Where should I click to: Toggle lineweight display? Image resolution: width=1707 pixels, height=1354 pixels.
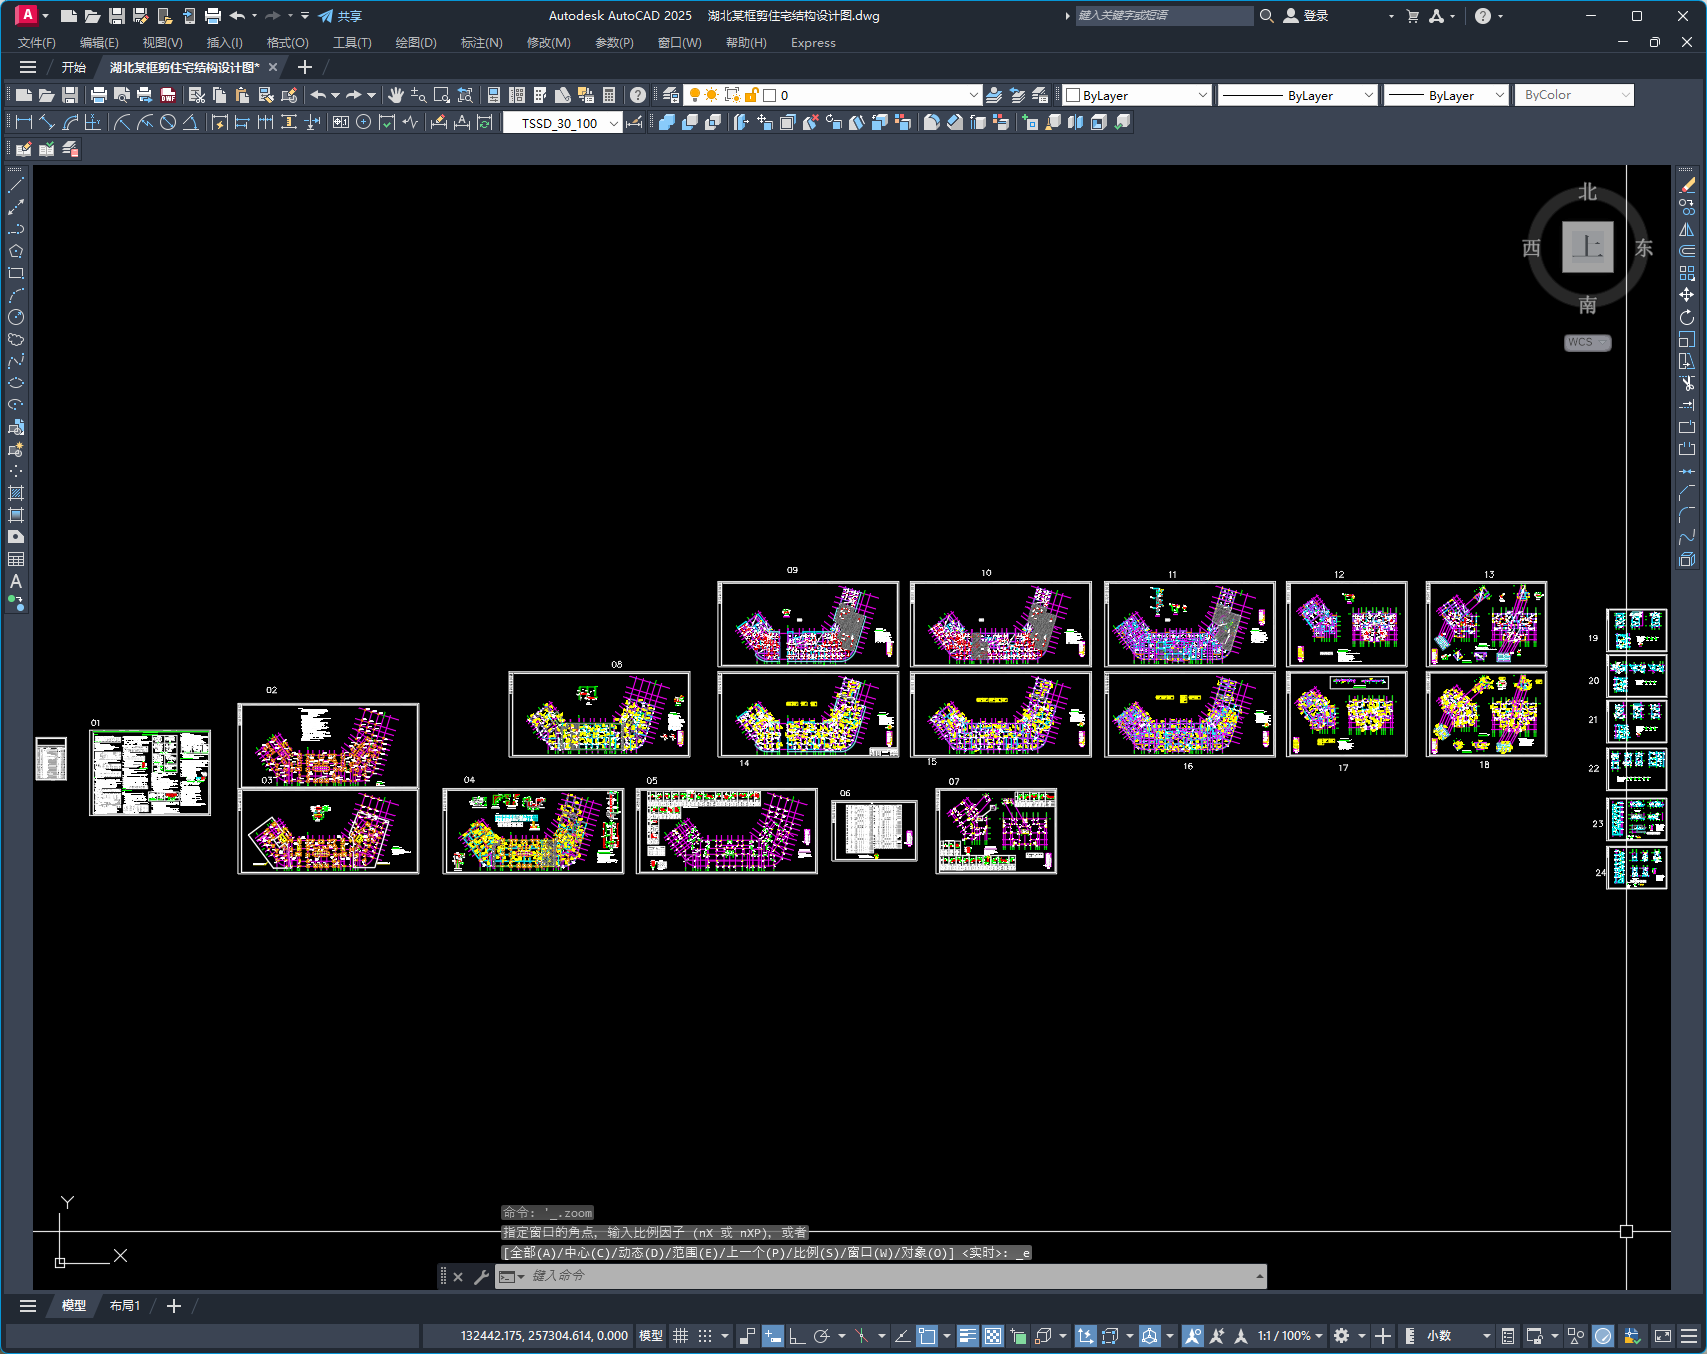pos(968,1336)
